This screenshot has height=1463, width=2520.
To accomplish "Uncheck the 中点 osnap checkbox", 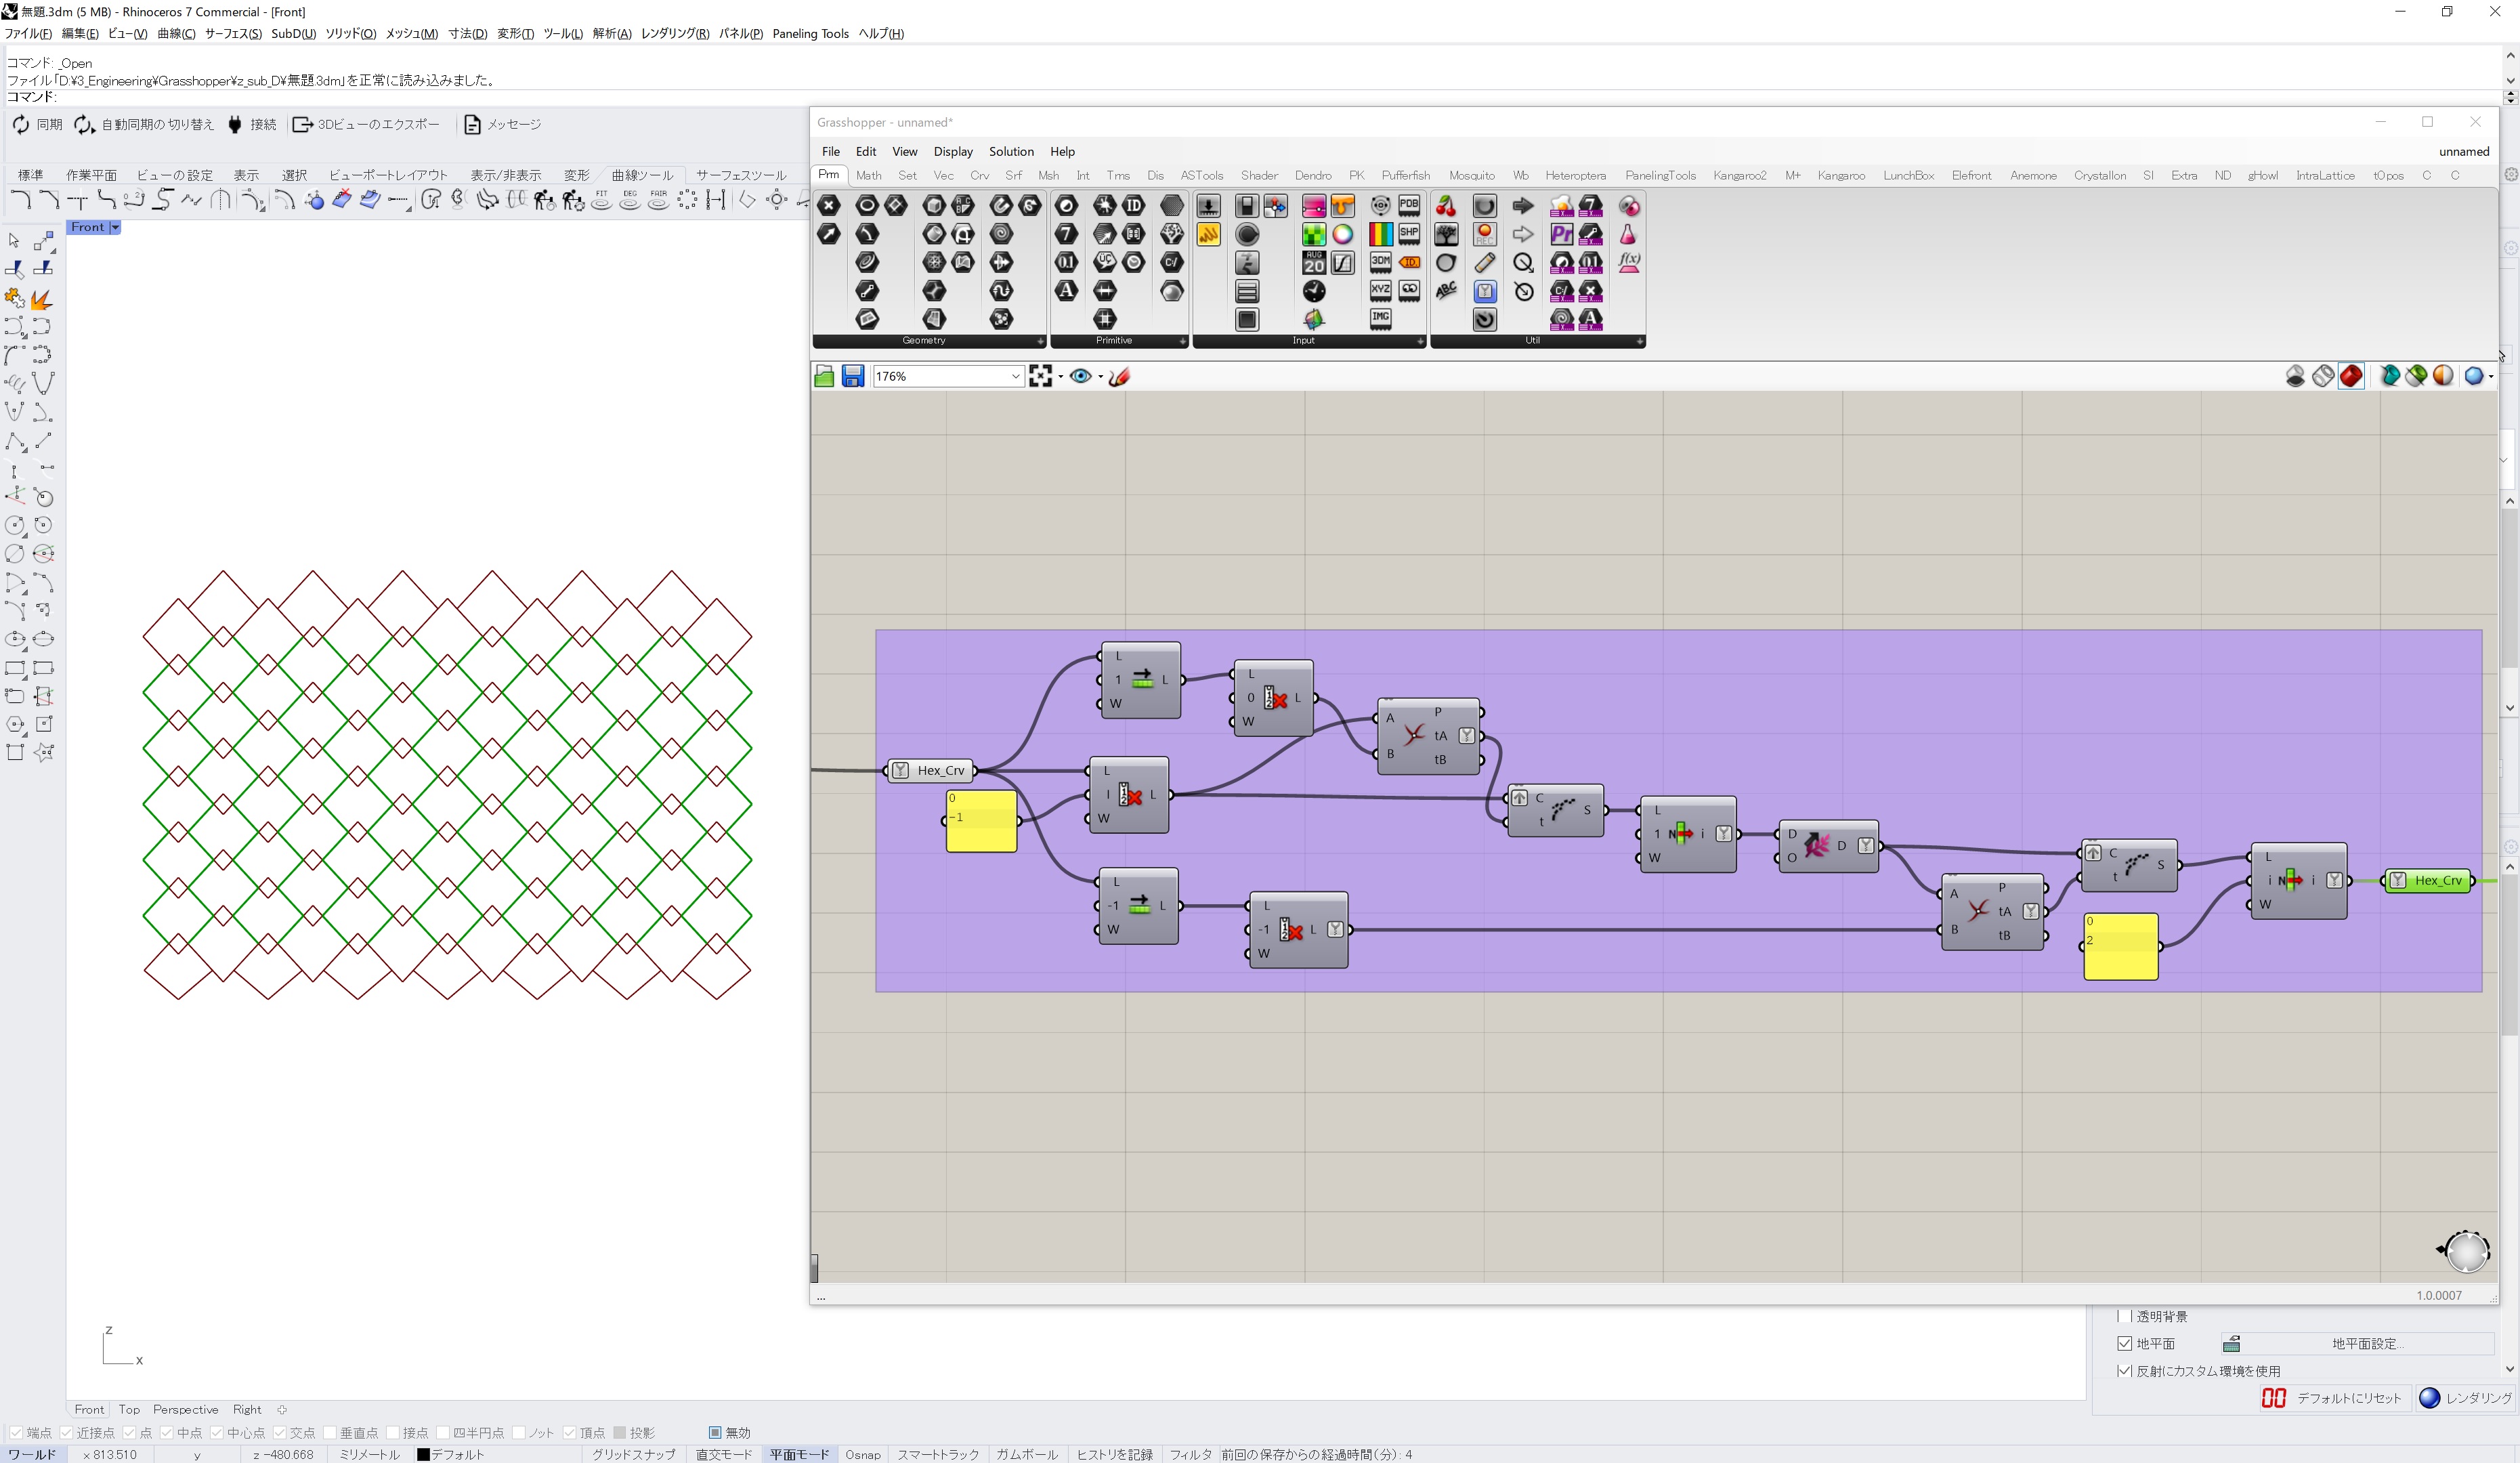I will click(x=167, y=1433).
